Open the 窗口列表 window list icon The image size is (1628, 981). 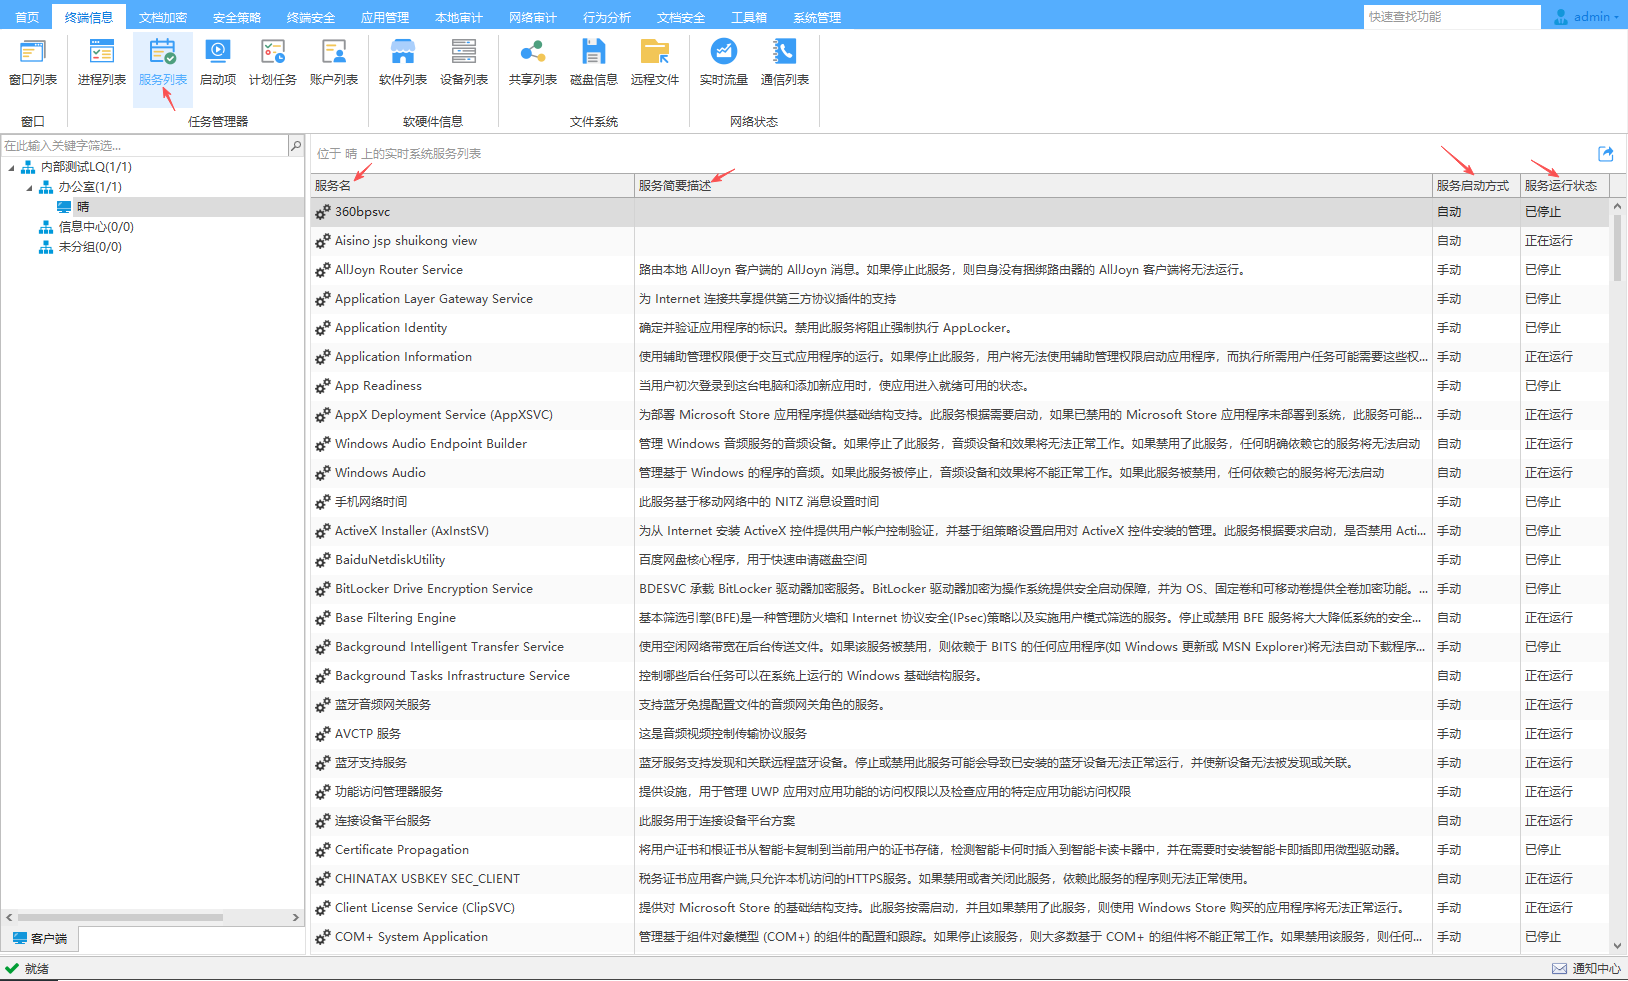coord(33,62)
